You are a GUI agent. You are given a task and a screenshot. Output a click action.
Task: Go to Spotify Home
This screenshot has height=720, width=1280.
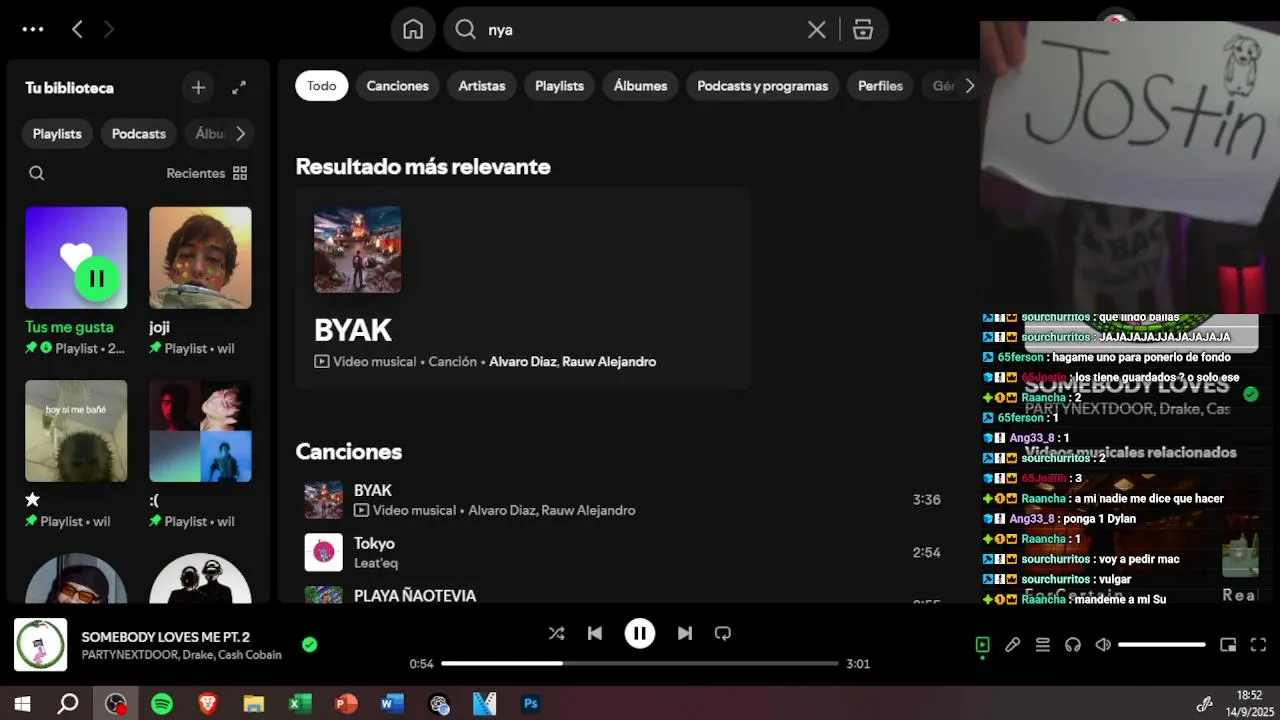pos(413,29)
